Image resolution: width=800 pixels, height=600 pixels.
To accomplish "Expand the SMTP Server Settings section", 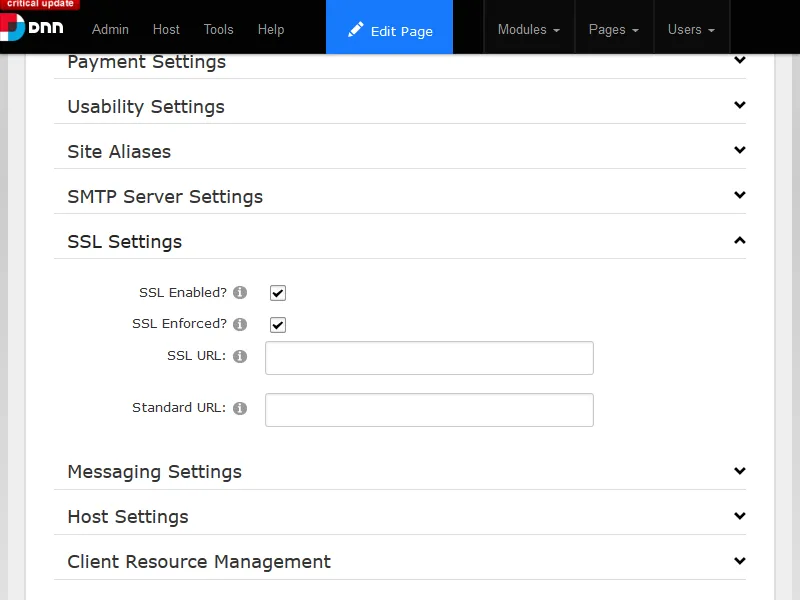I will tap(739, 196).
